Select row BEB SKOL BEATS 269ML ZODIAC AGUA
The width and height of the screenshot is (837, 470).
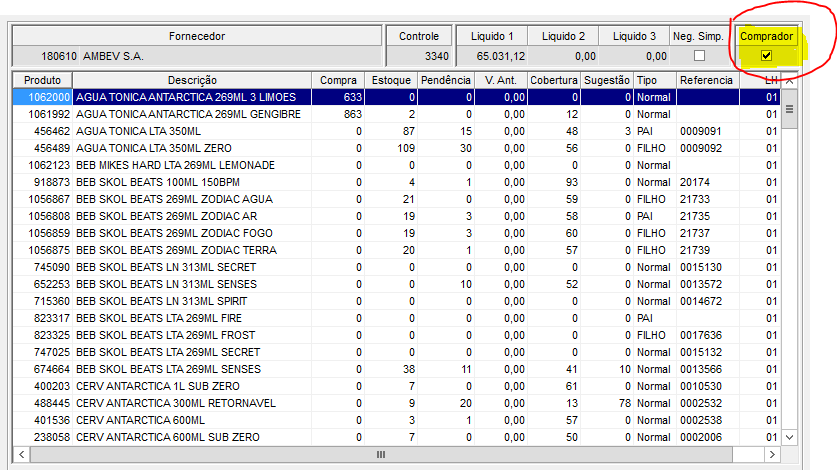point(397,199)
